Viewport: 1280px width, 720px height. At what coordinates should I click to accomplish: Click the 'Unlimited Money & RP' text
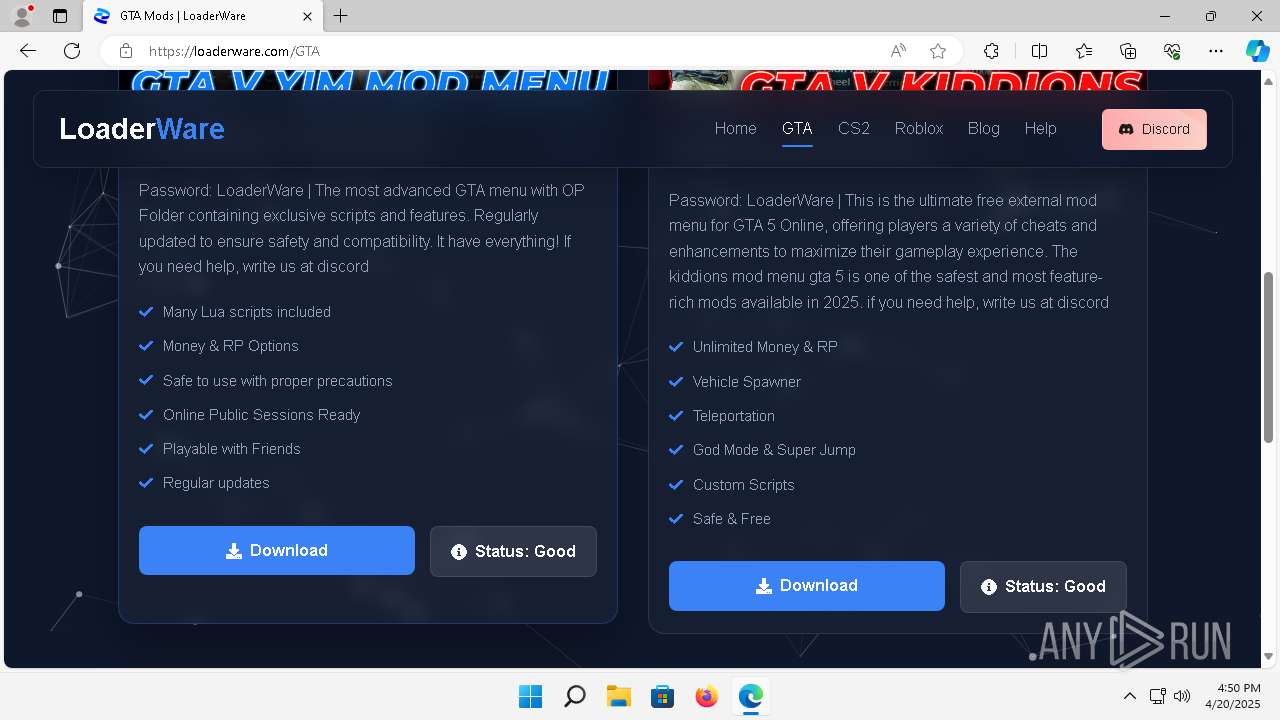(x=765, y=347)
